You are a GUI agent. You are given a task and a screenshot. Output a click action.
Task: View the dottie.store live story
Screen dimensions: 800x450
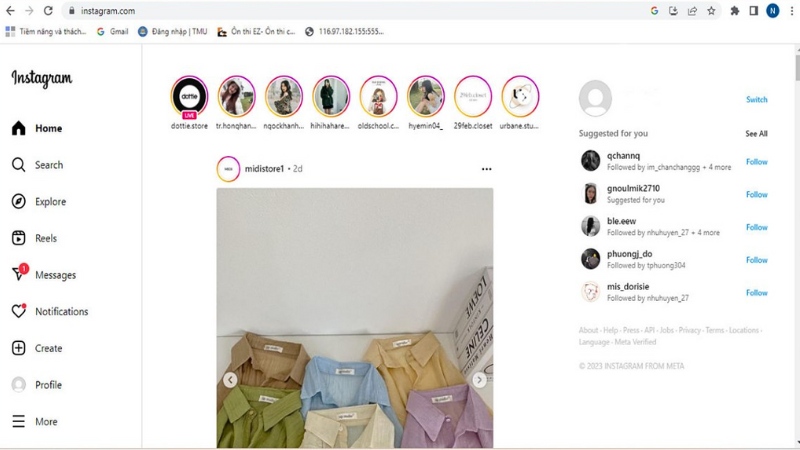[x=189, y=97]
